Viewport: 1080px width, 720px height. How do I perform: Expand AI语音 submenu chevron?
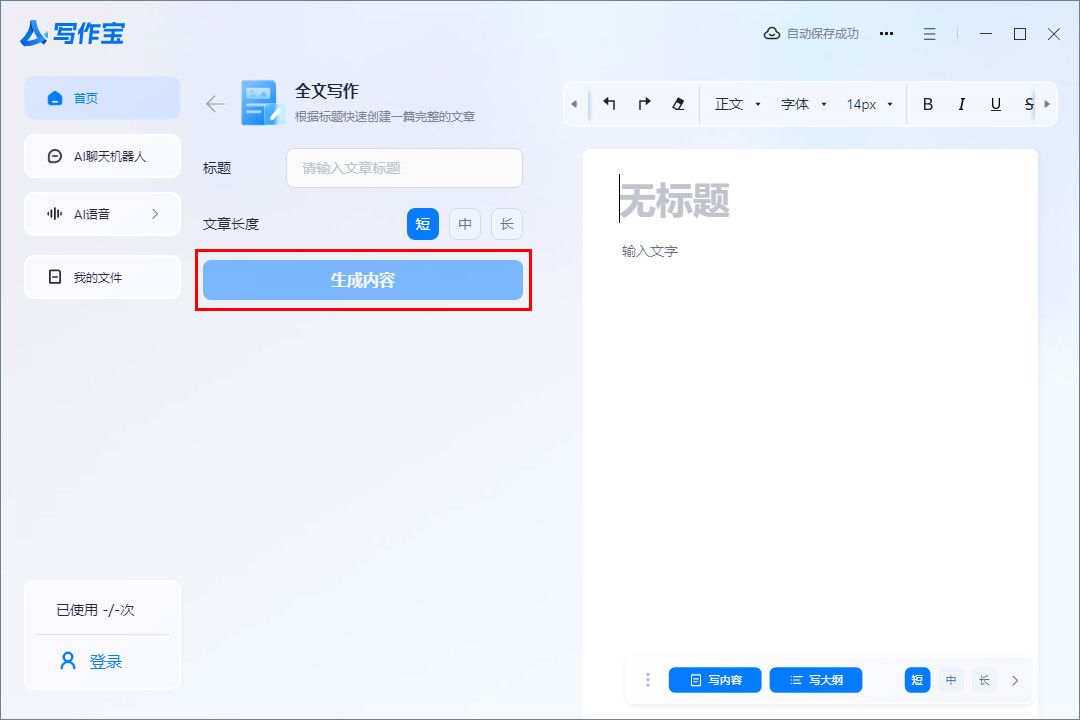click(x=155, y=214)
